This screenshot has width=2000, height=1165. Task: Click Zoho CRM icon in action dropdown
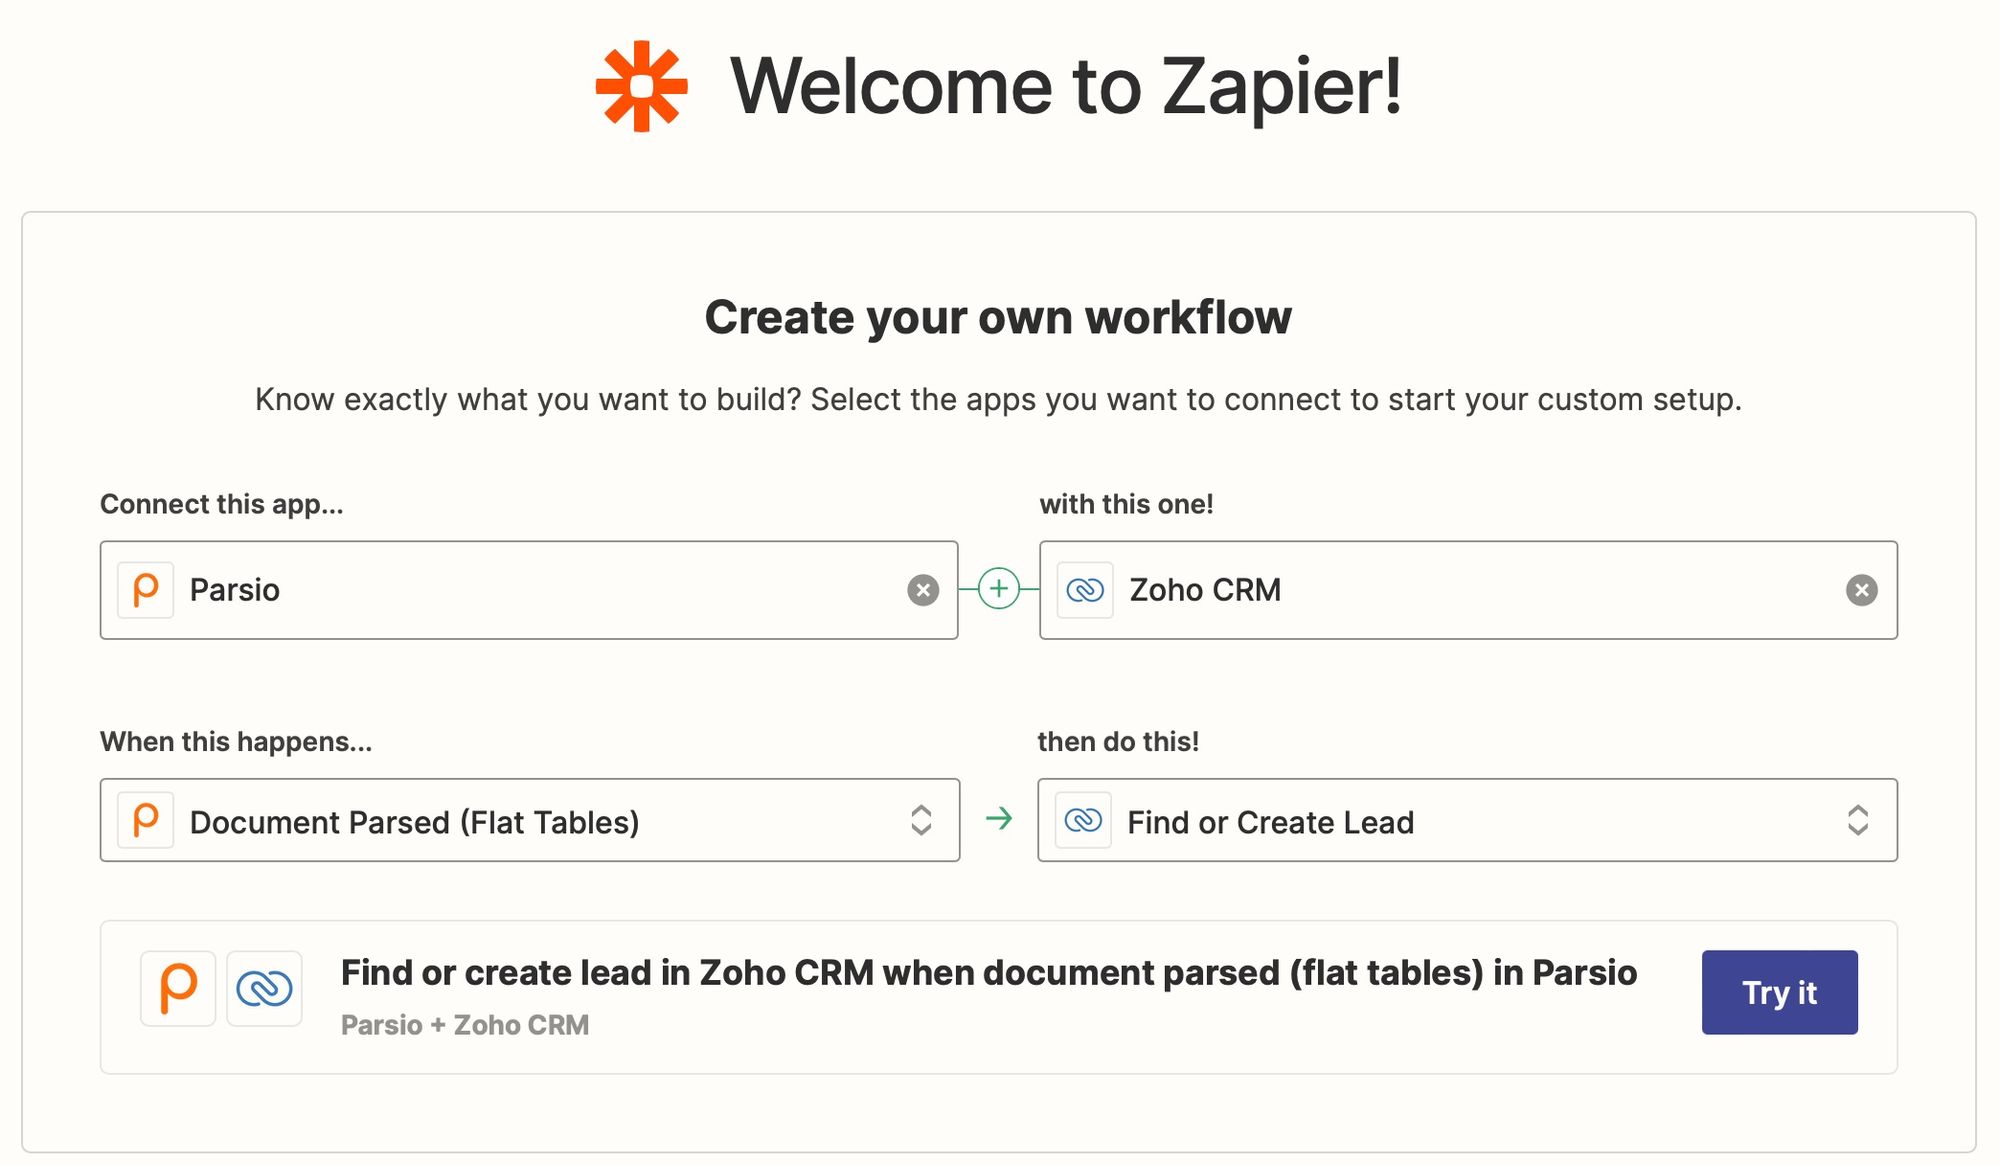coord(1083,820)
